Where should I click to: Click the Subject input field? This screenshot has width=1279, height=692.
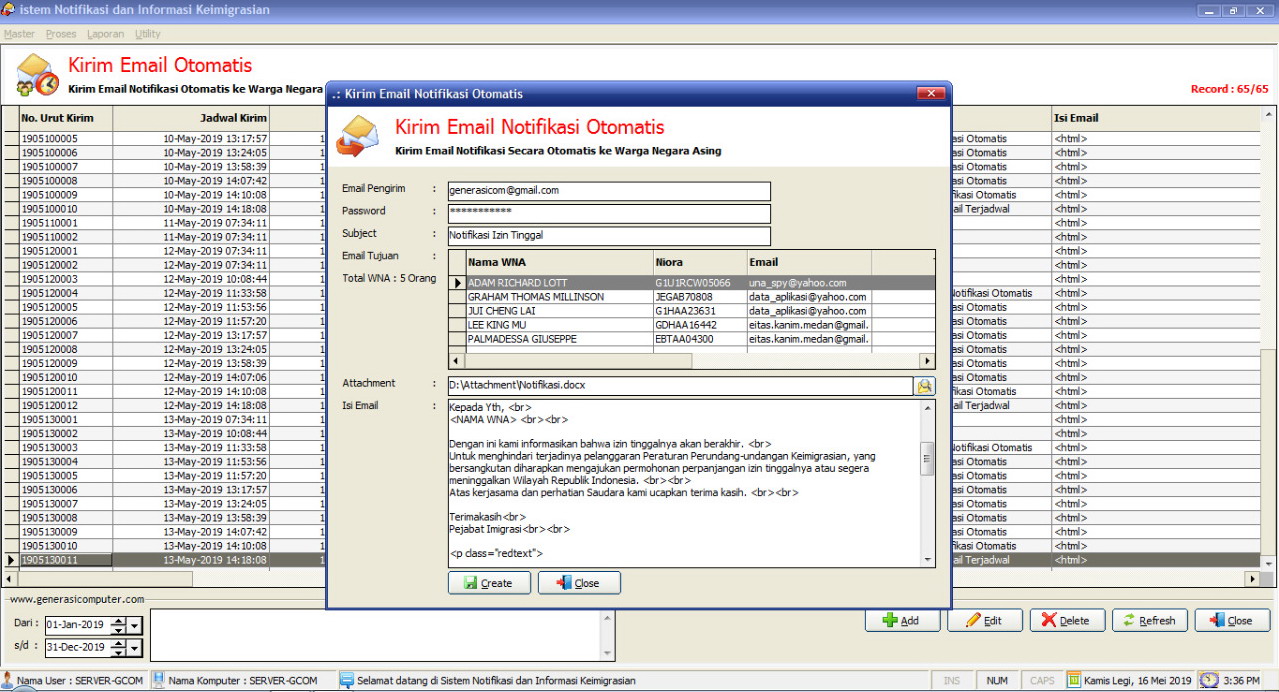[608, 236]
